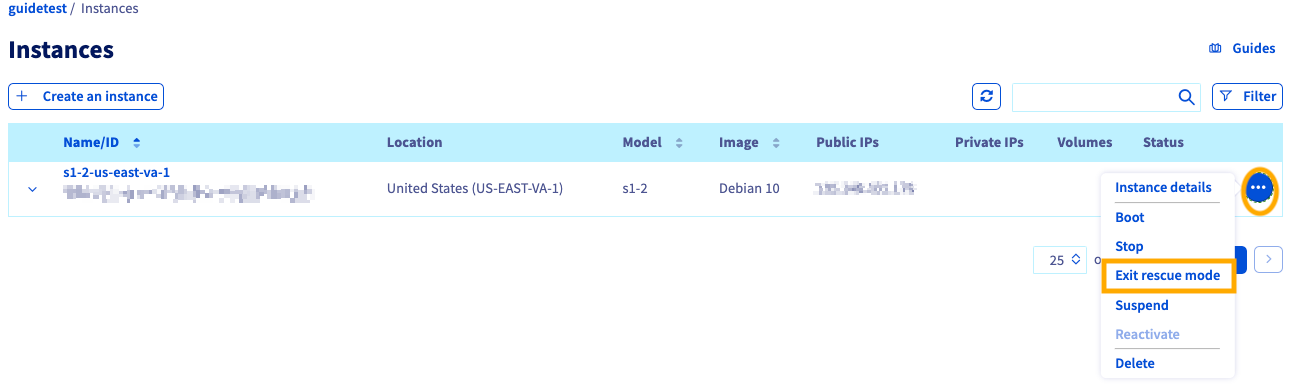
Task: Choose Delete in the actions menu
Action: tap(1135, 363)
